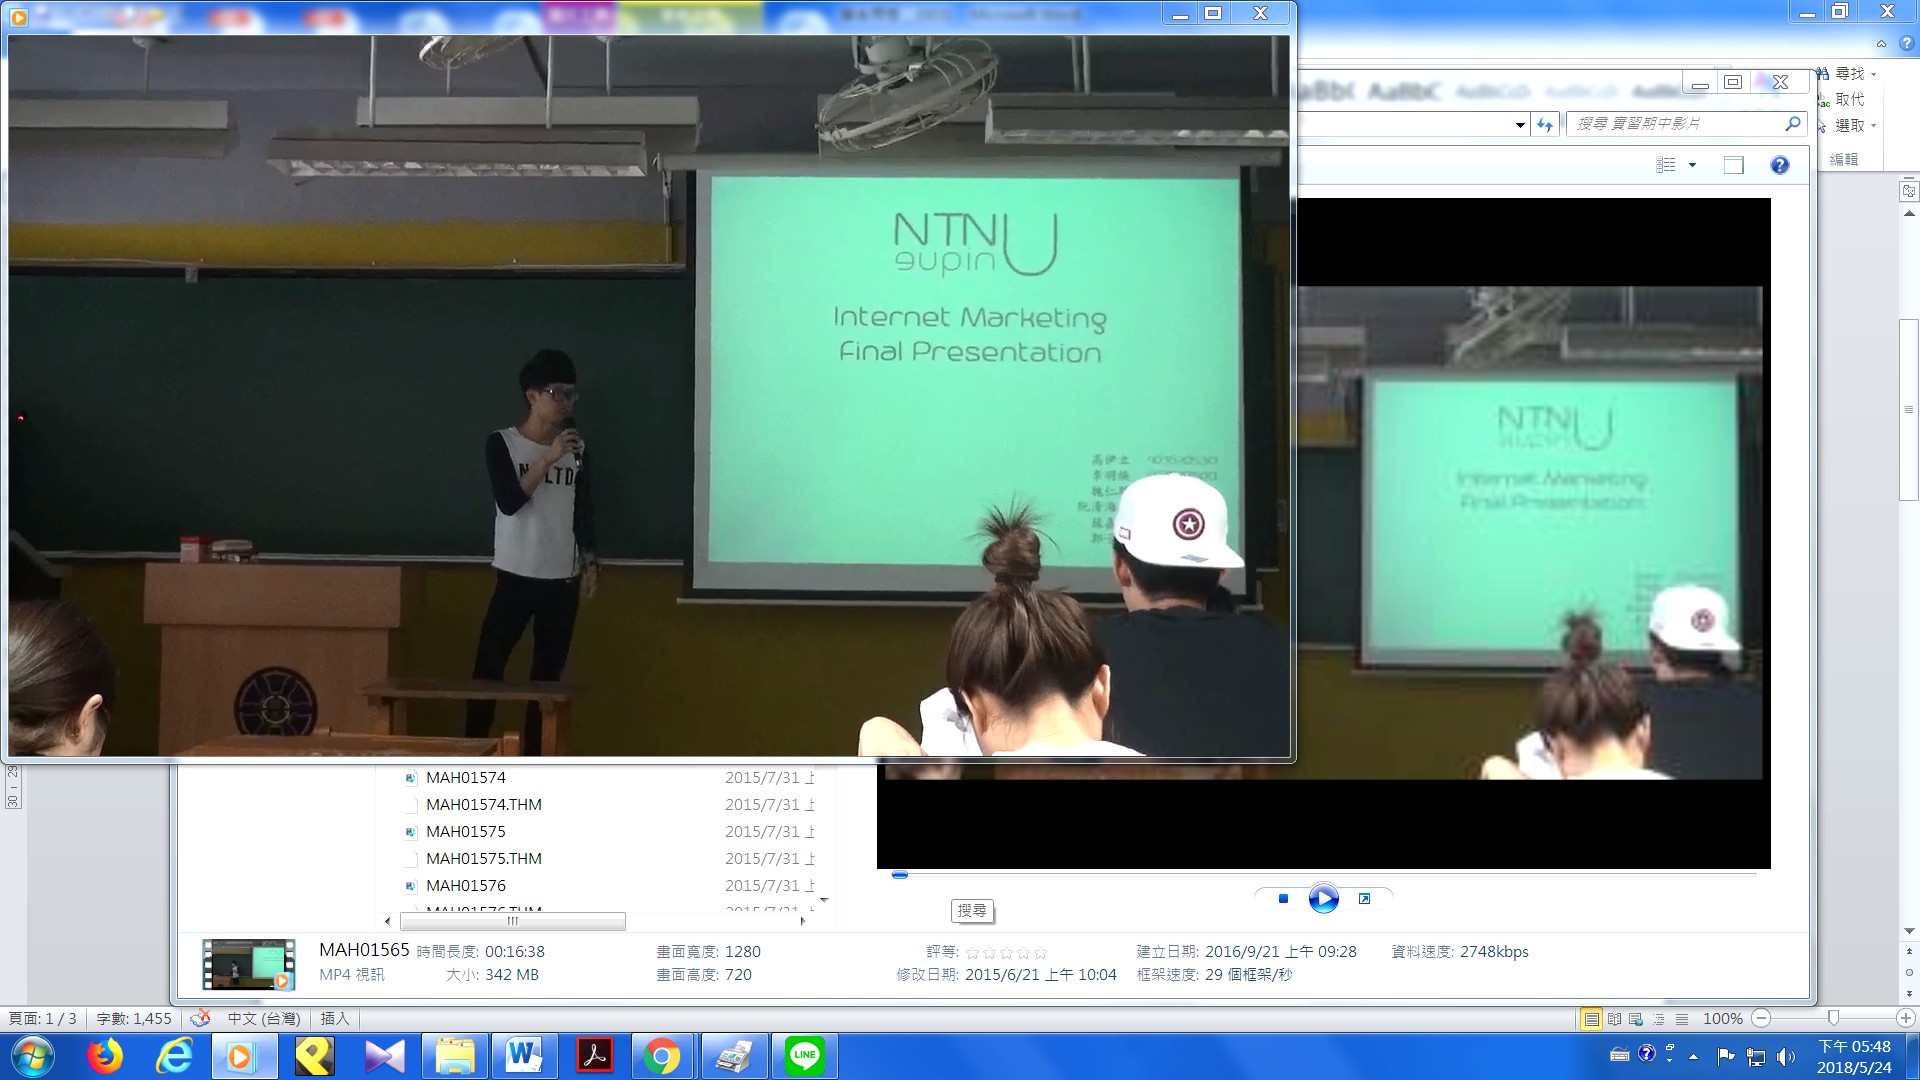The width and height of the screenshot is (1920, 1080).
Task: Select file MAH01576 in the list
Action: (x=466, y=885)
